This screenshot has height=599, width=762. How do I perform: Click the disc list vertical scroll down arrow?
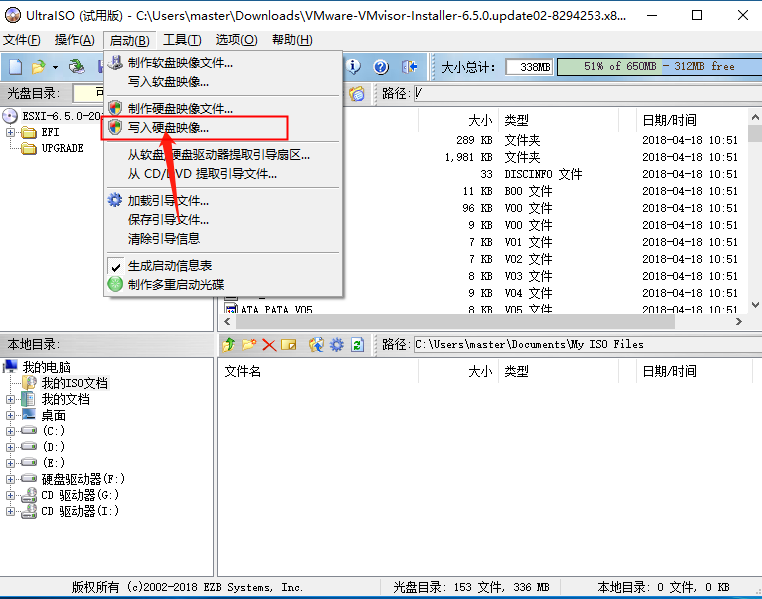pyautogui.click(x=755, y=305)
